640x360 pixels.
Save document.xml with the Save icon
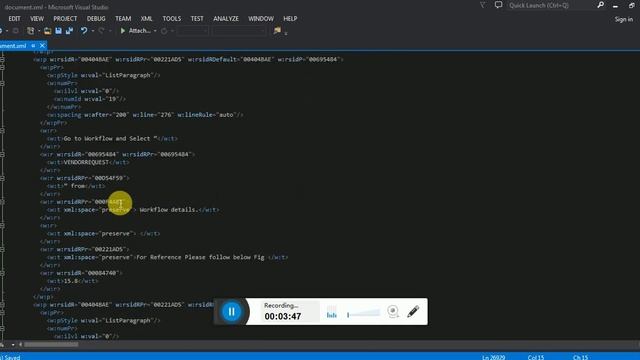pos(58,31)
